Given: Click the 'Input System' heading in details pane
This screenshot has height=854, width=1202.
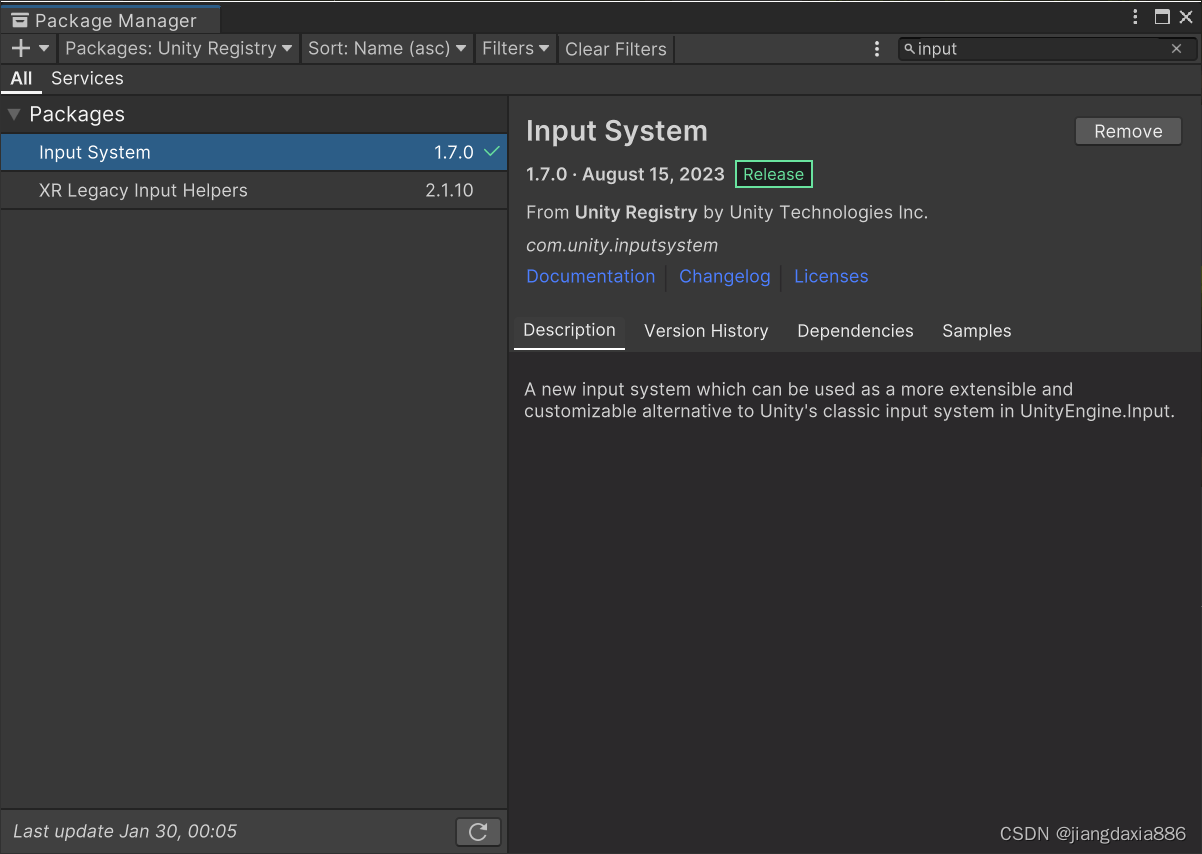Looking at the screenshot, I should point(617,131).
